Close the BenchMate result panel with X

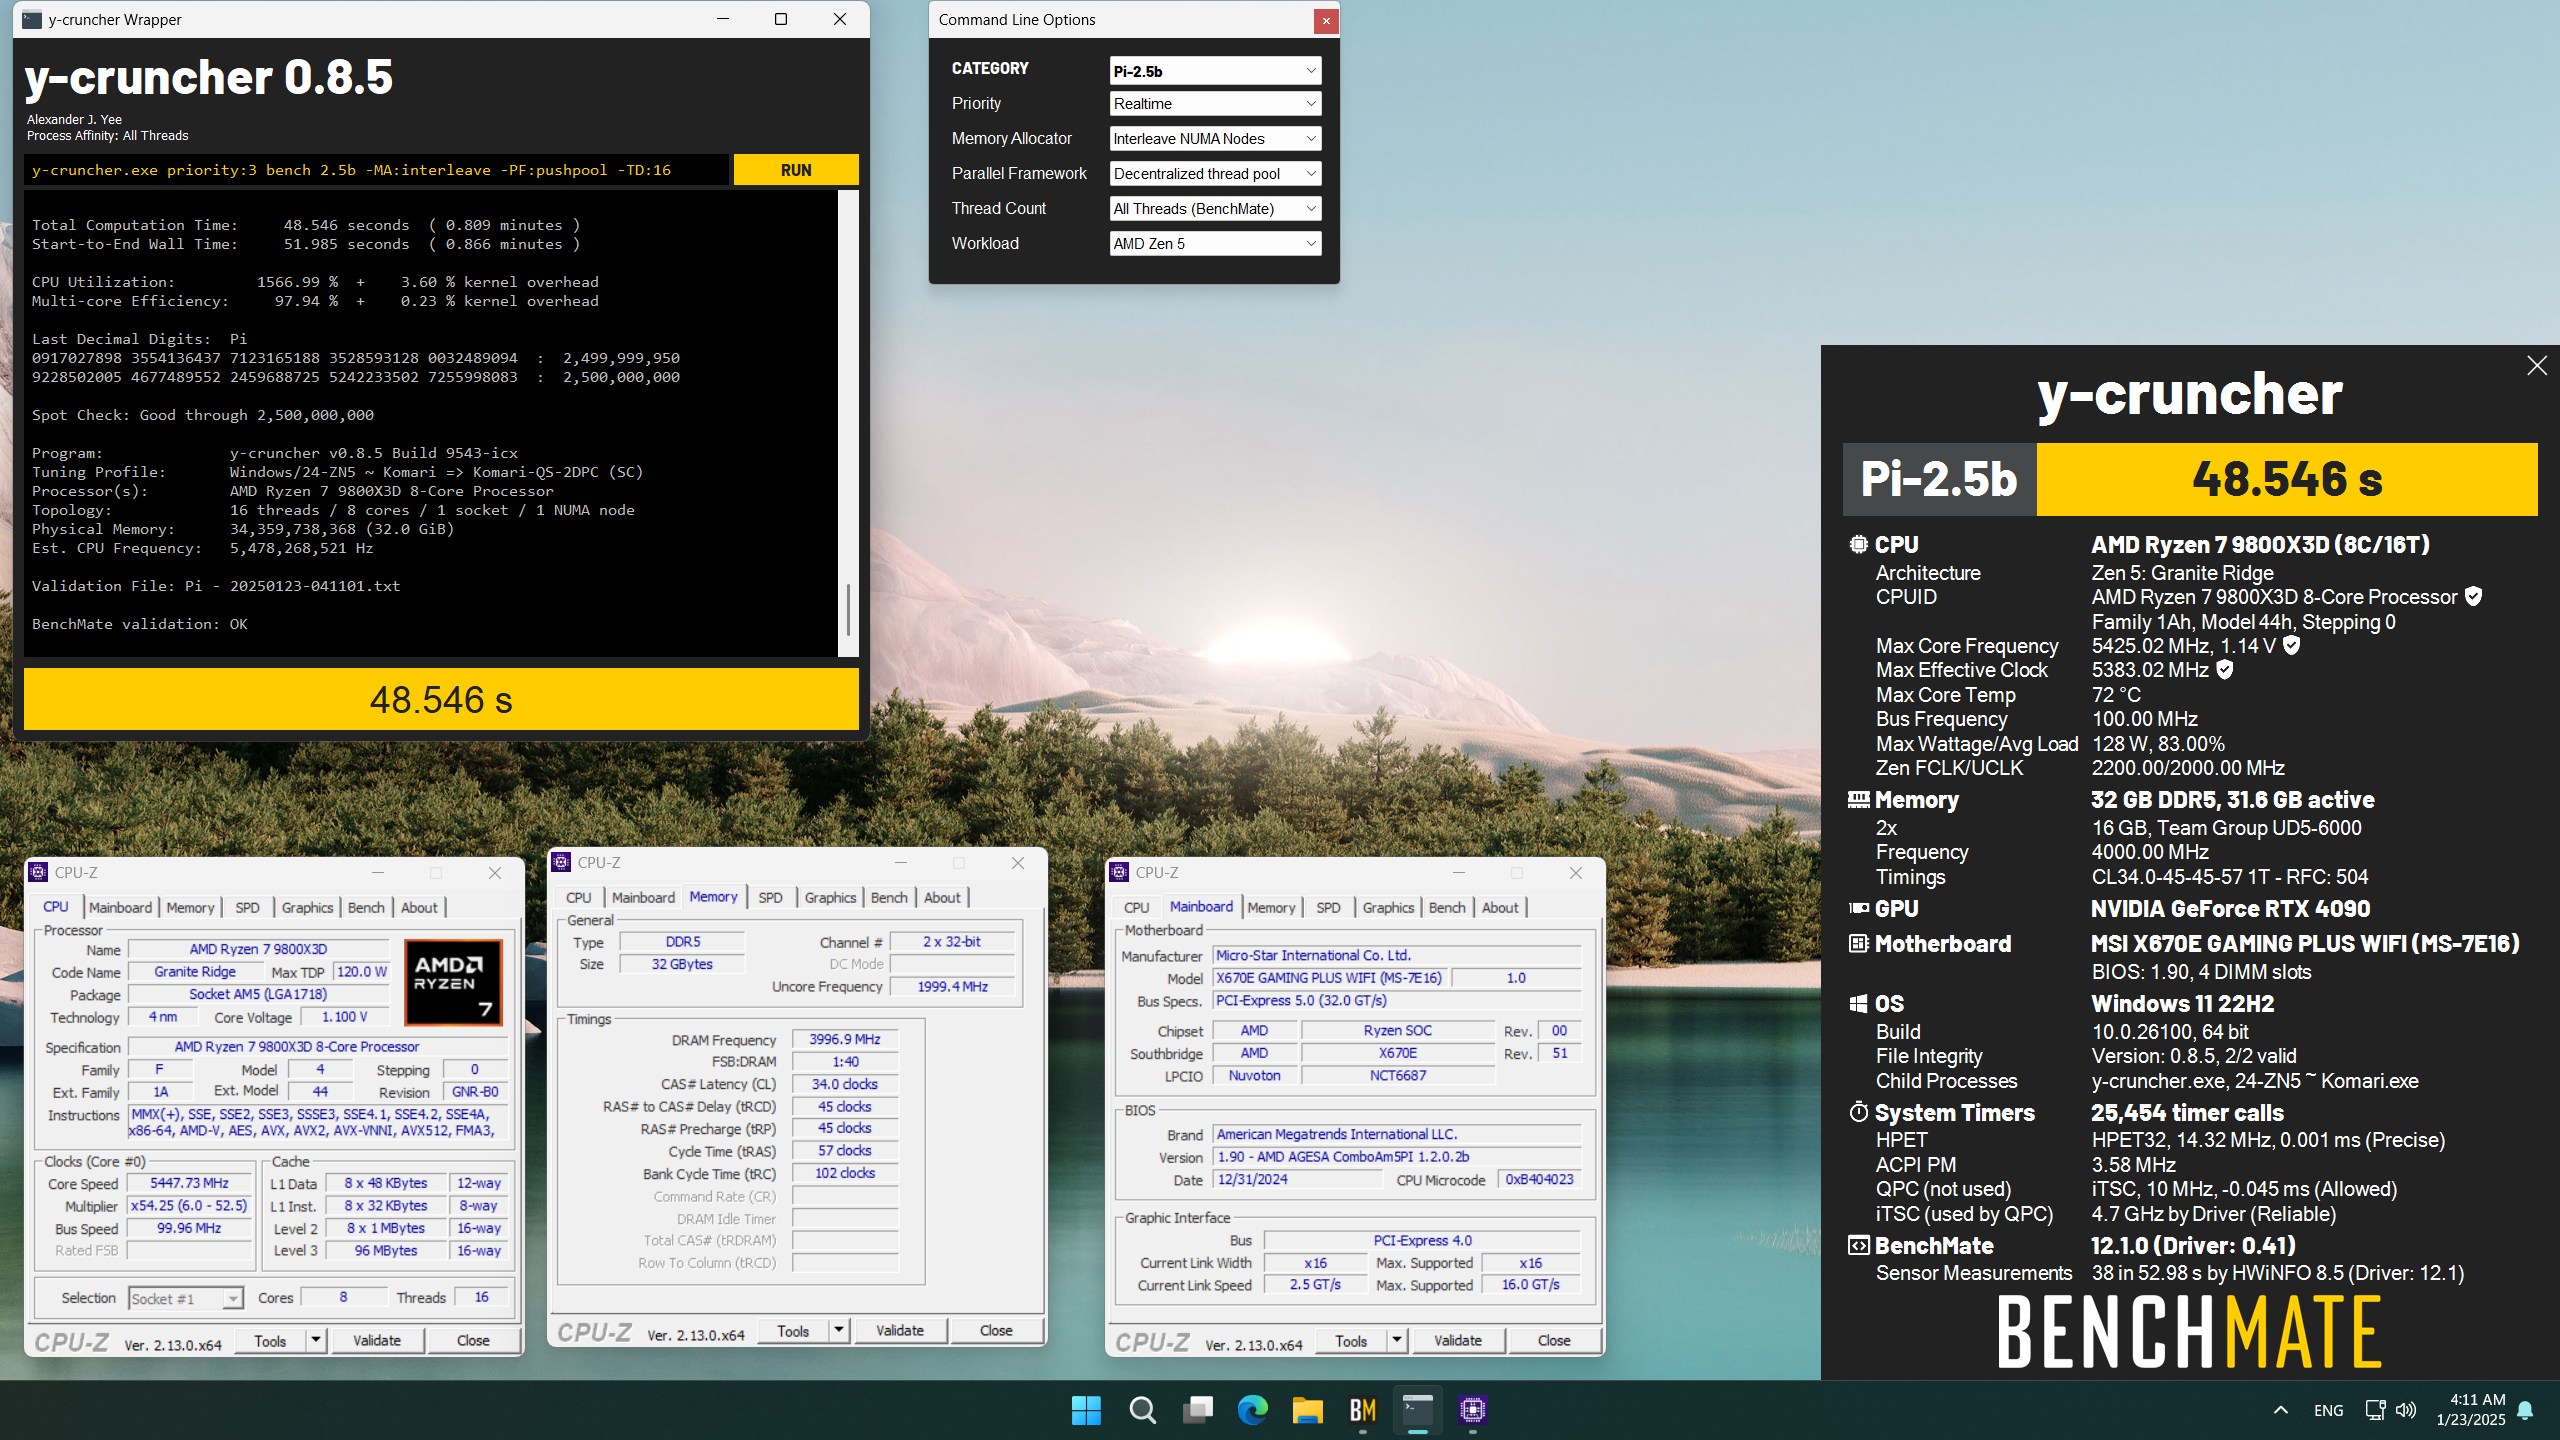coord(2536,366)
